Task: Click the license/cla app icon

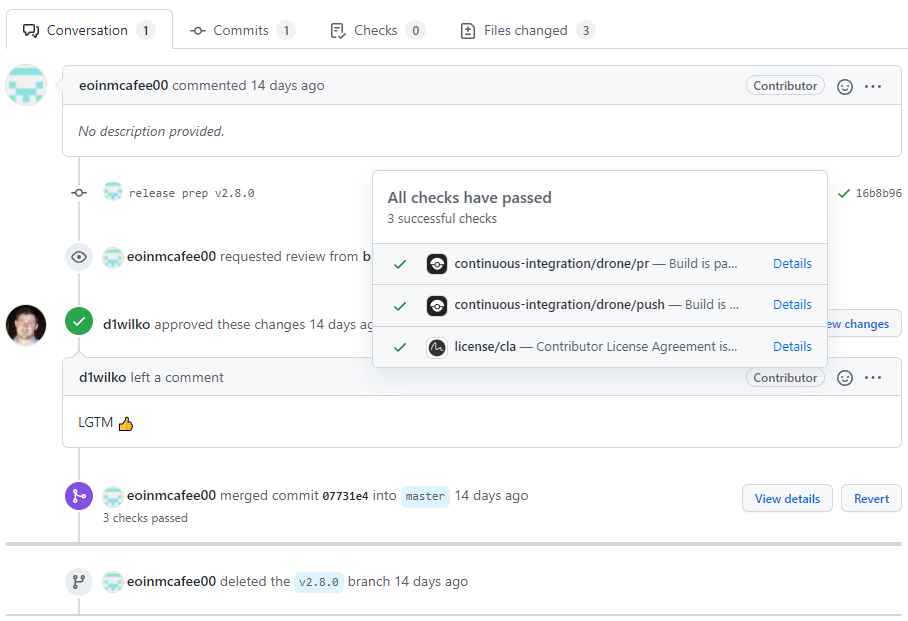Action: pyautogui.click(x=436, y=347)
